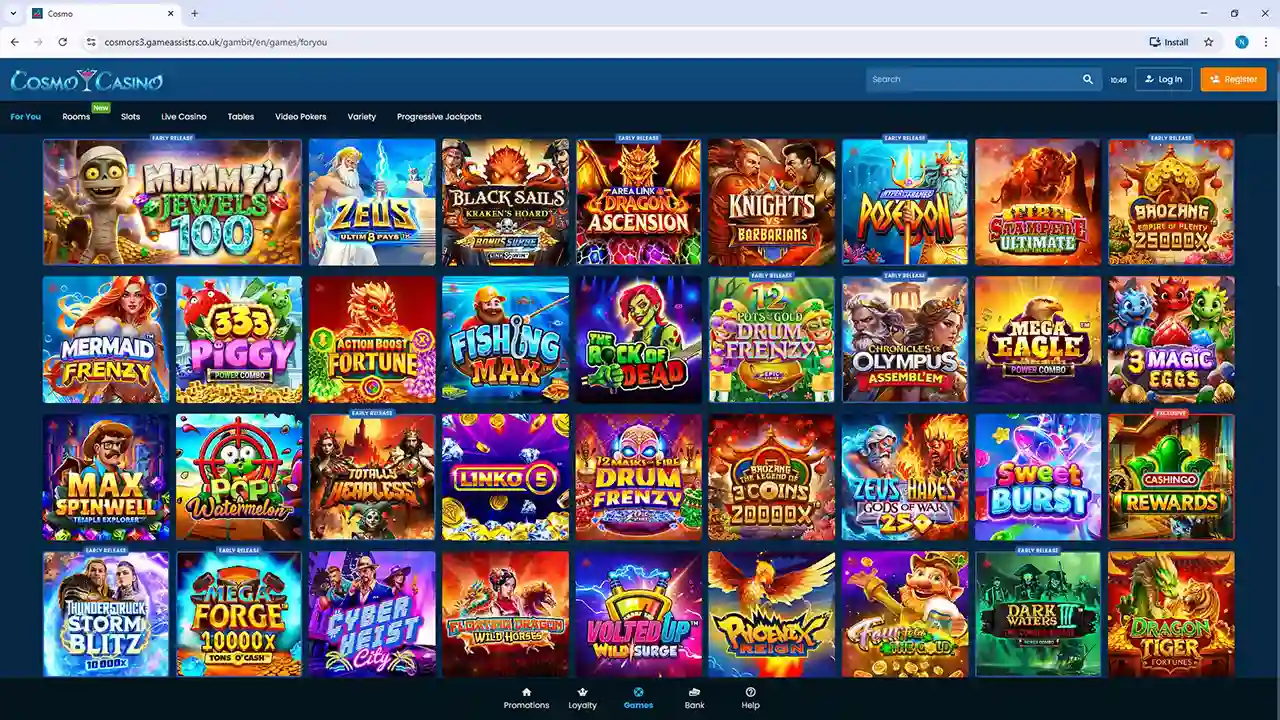This screenshot has height=720, width=1280.
Task: Switch to the Live Casino tab
Action: coord(183,117)
